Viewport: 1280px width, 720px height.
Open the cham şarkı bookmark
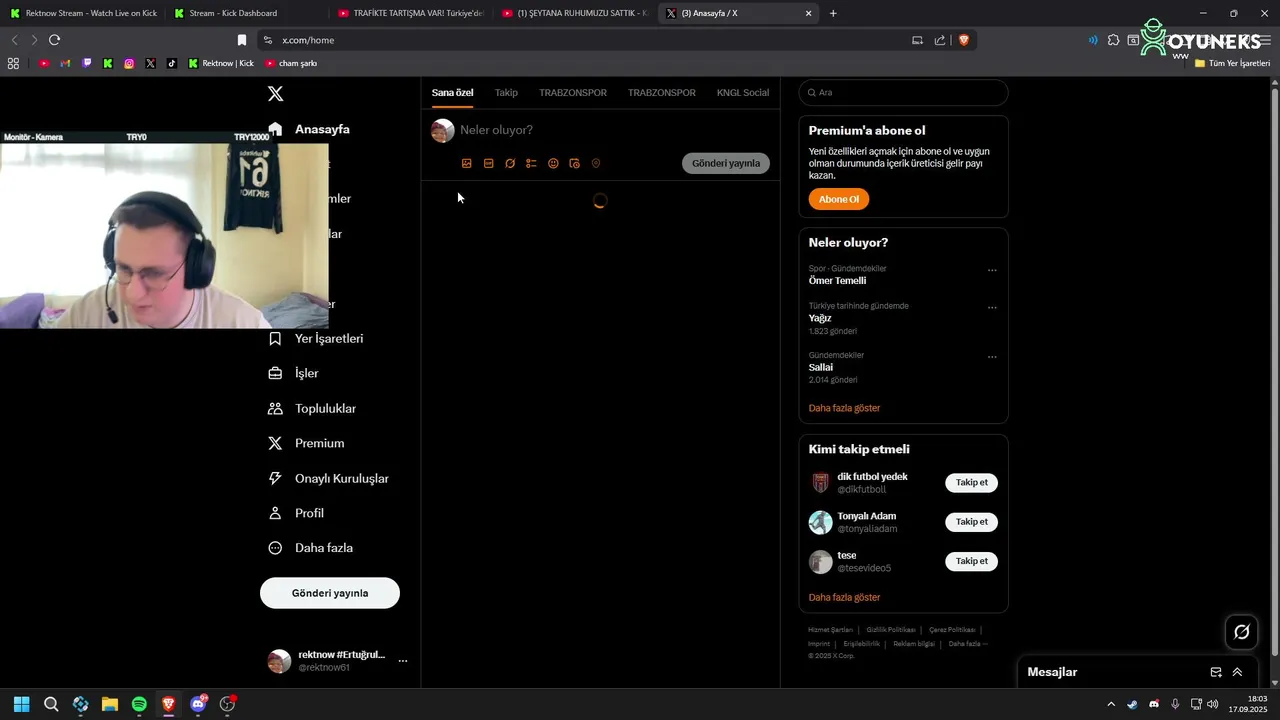pyautogui.click(x=291, y=63)
